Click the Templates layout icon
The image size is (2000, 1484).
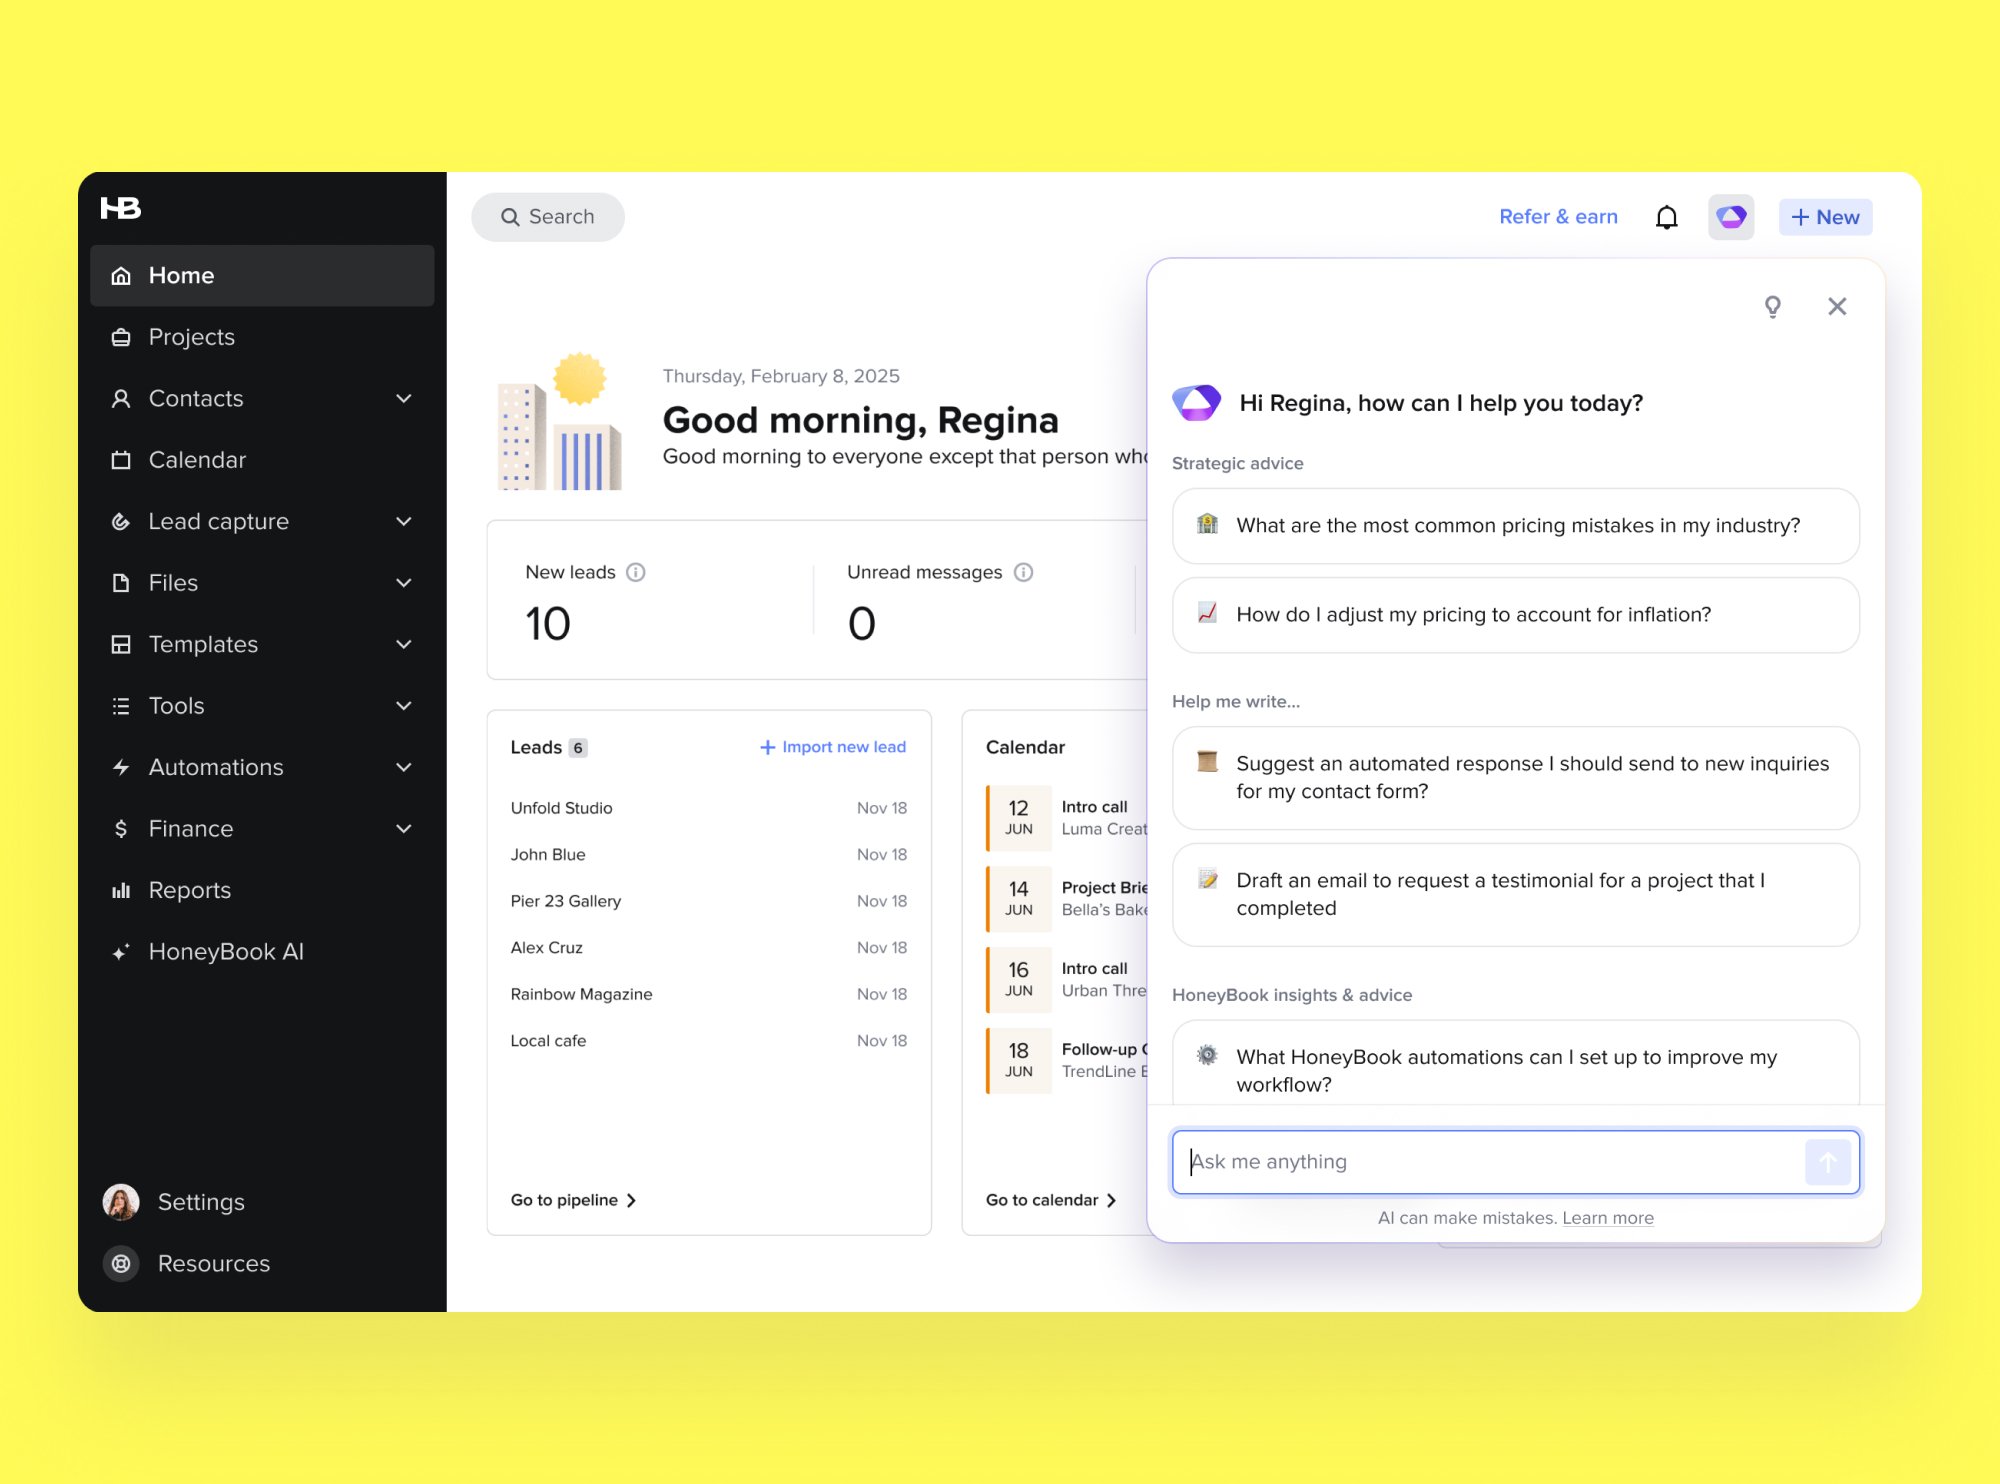point(121,645)
